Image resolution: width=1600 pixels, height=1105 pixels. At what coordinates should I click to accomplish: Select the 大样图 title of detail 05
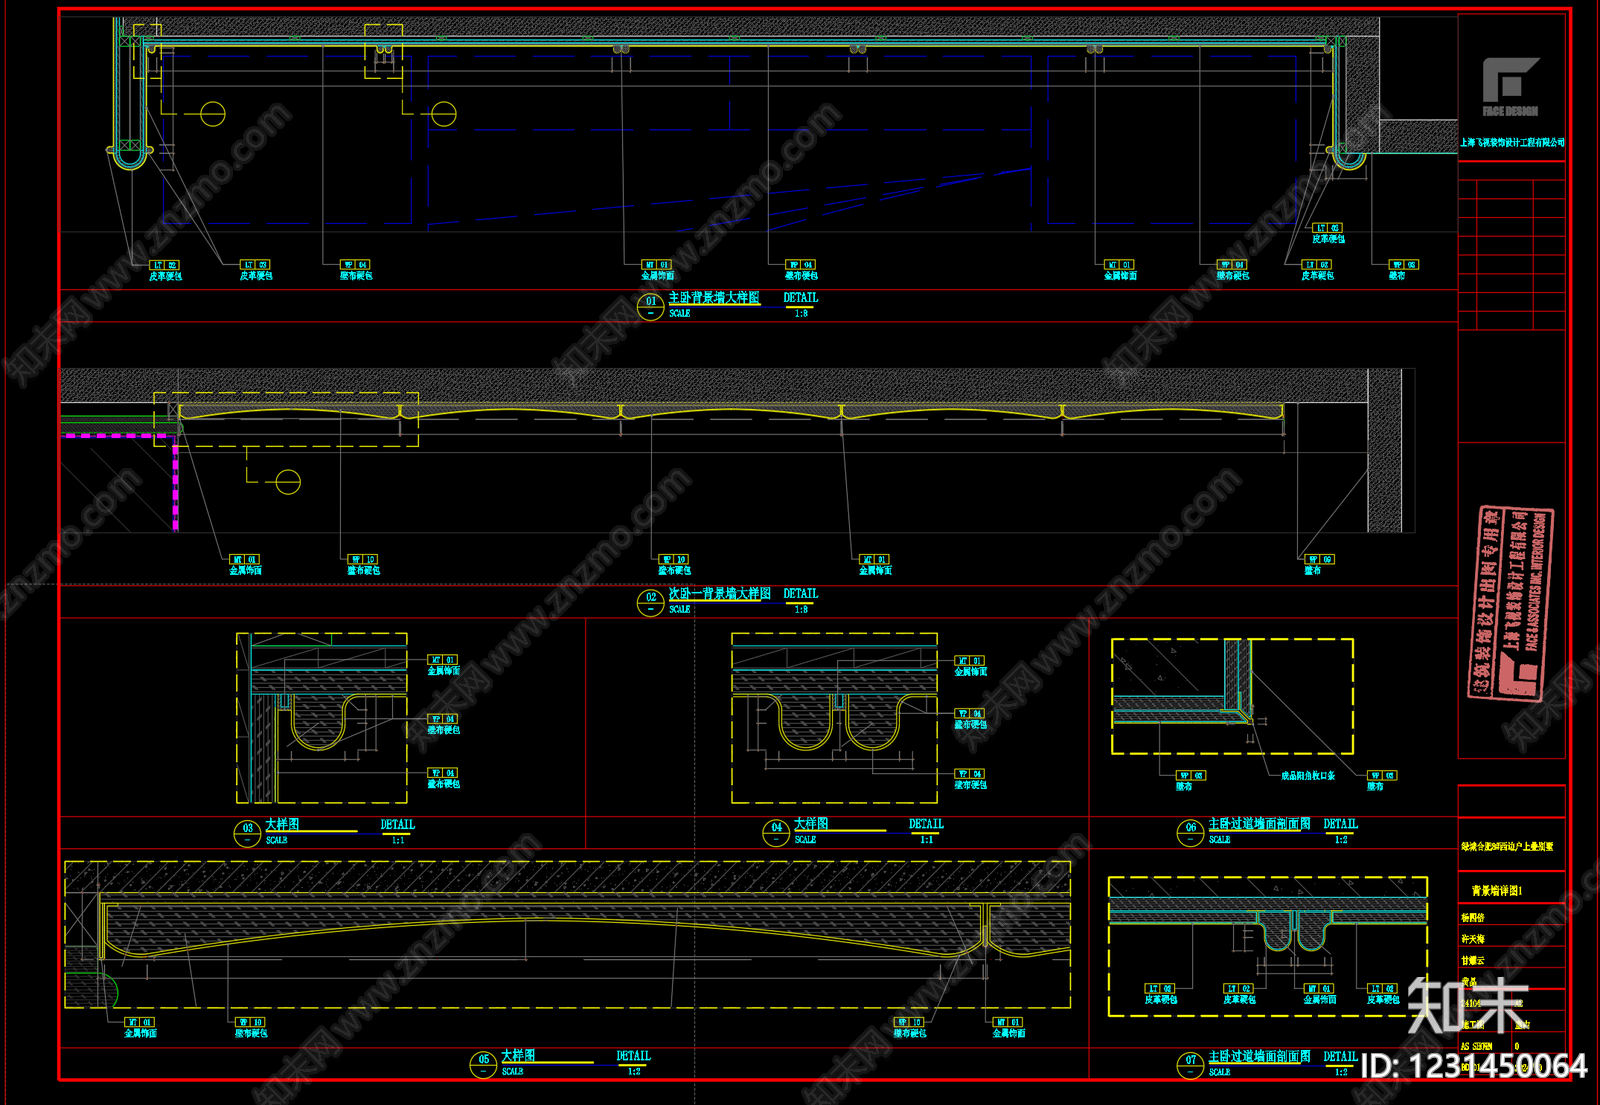point(518,1055)
